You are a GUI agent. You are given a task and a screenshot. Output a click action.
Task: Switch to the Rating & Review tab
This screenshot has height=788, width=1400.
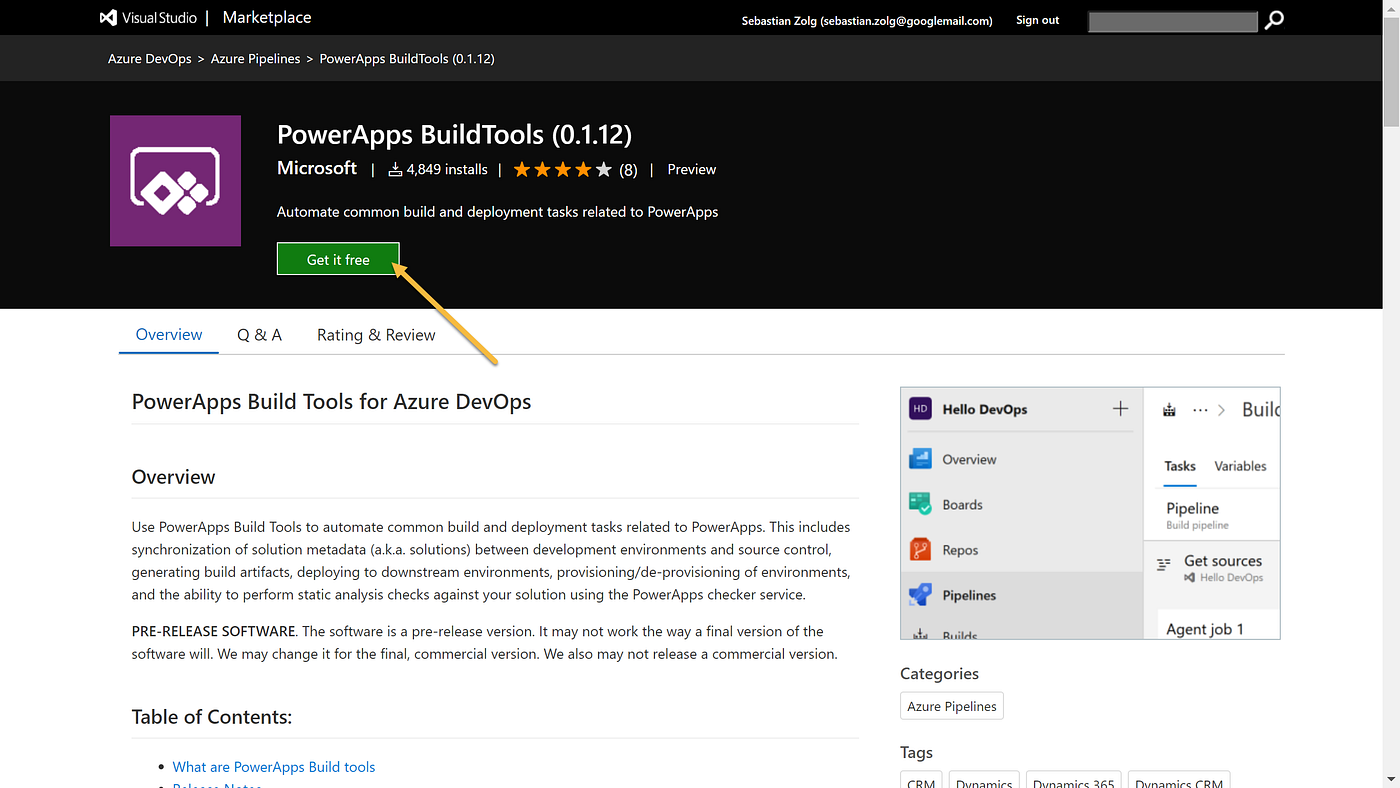tap(376, 335)
